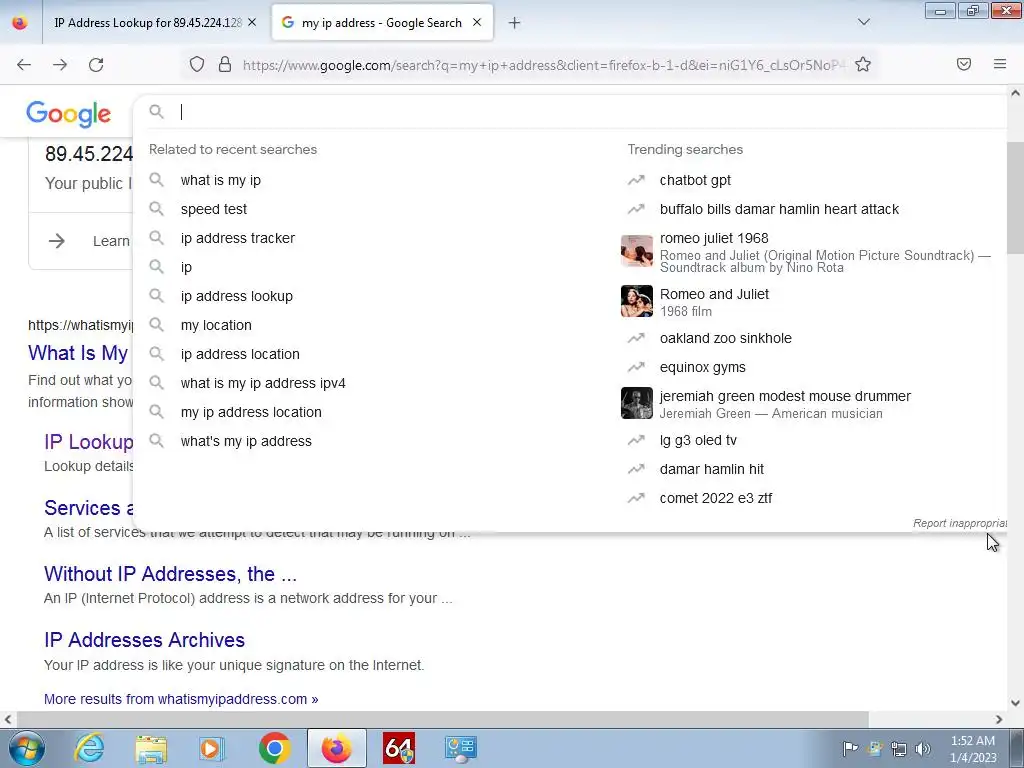Click the Romeo and Juliet film thumbnail
The width and height of the screenshot is (1024, 768).
point(637,301)
